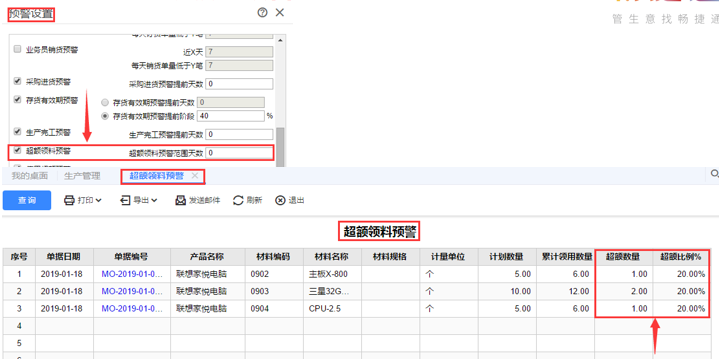Image resolution: width=719 pixels, height=360 pixels.
Task: Click the 打印 printer icon
Action: click(69, 200)
